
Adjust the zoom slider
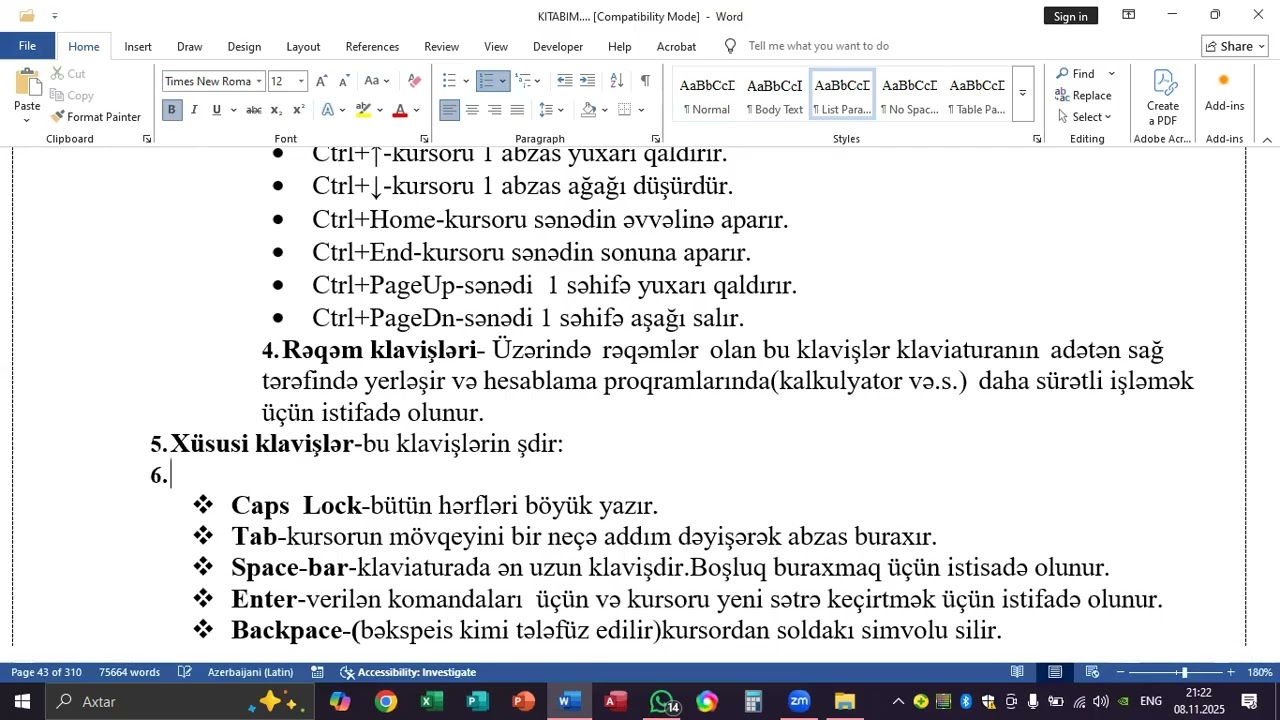(1184, 672)
